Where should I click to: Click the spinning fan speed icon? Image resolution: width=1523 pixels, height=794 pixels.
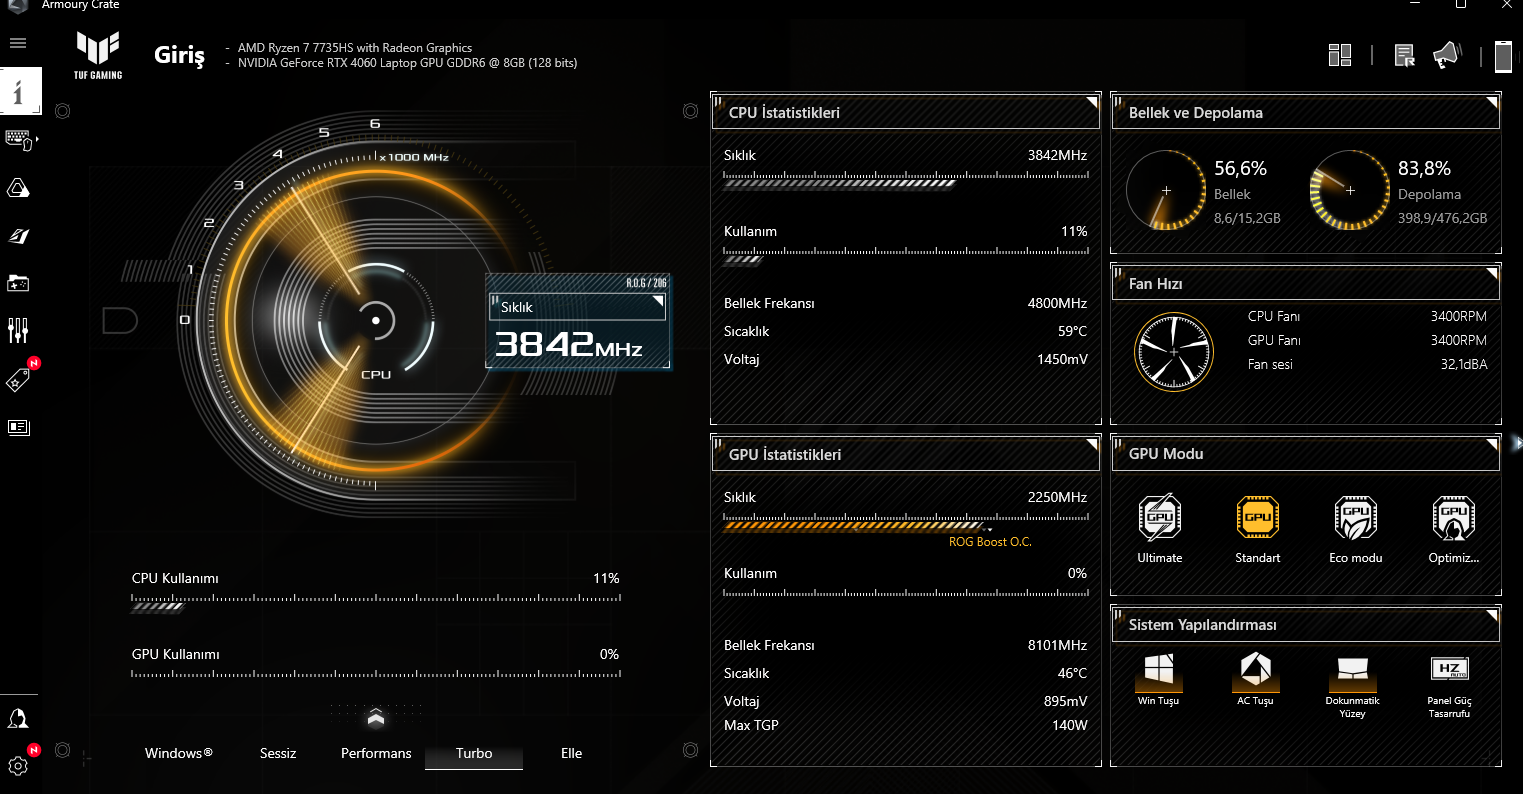coord(1174,351)
